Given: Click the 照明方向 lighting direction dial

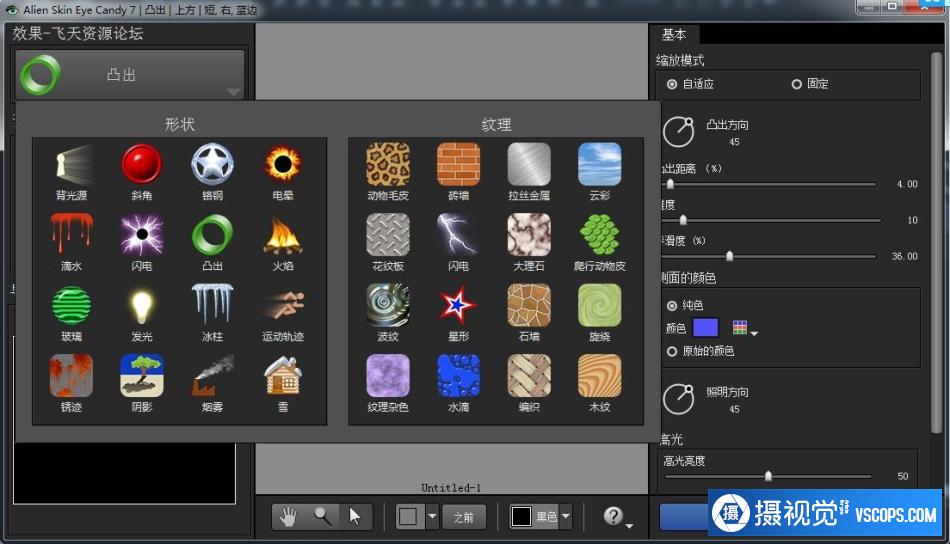Looking at the screenshot, I should point(679,399).
